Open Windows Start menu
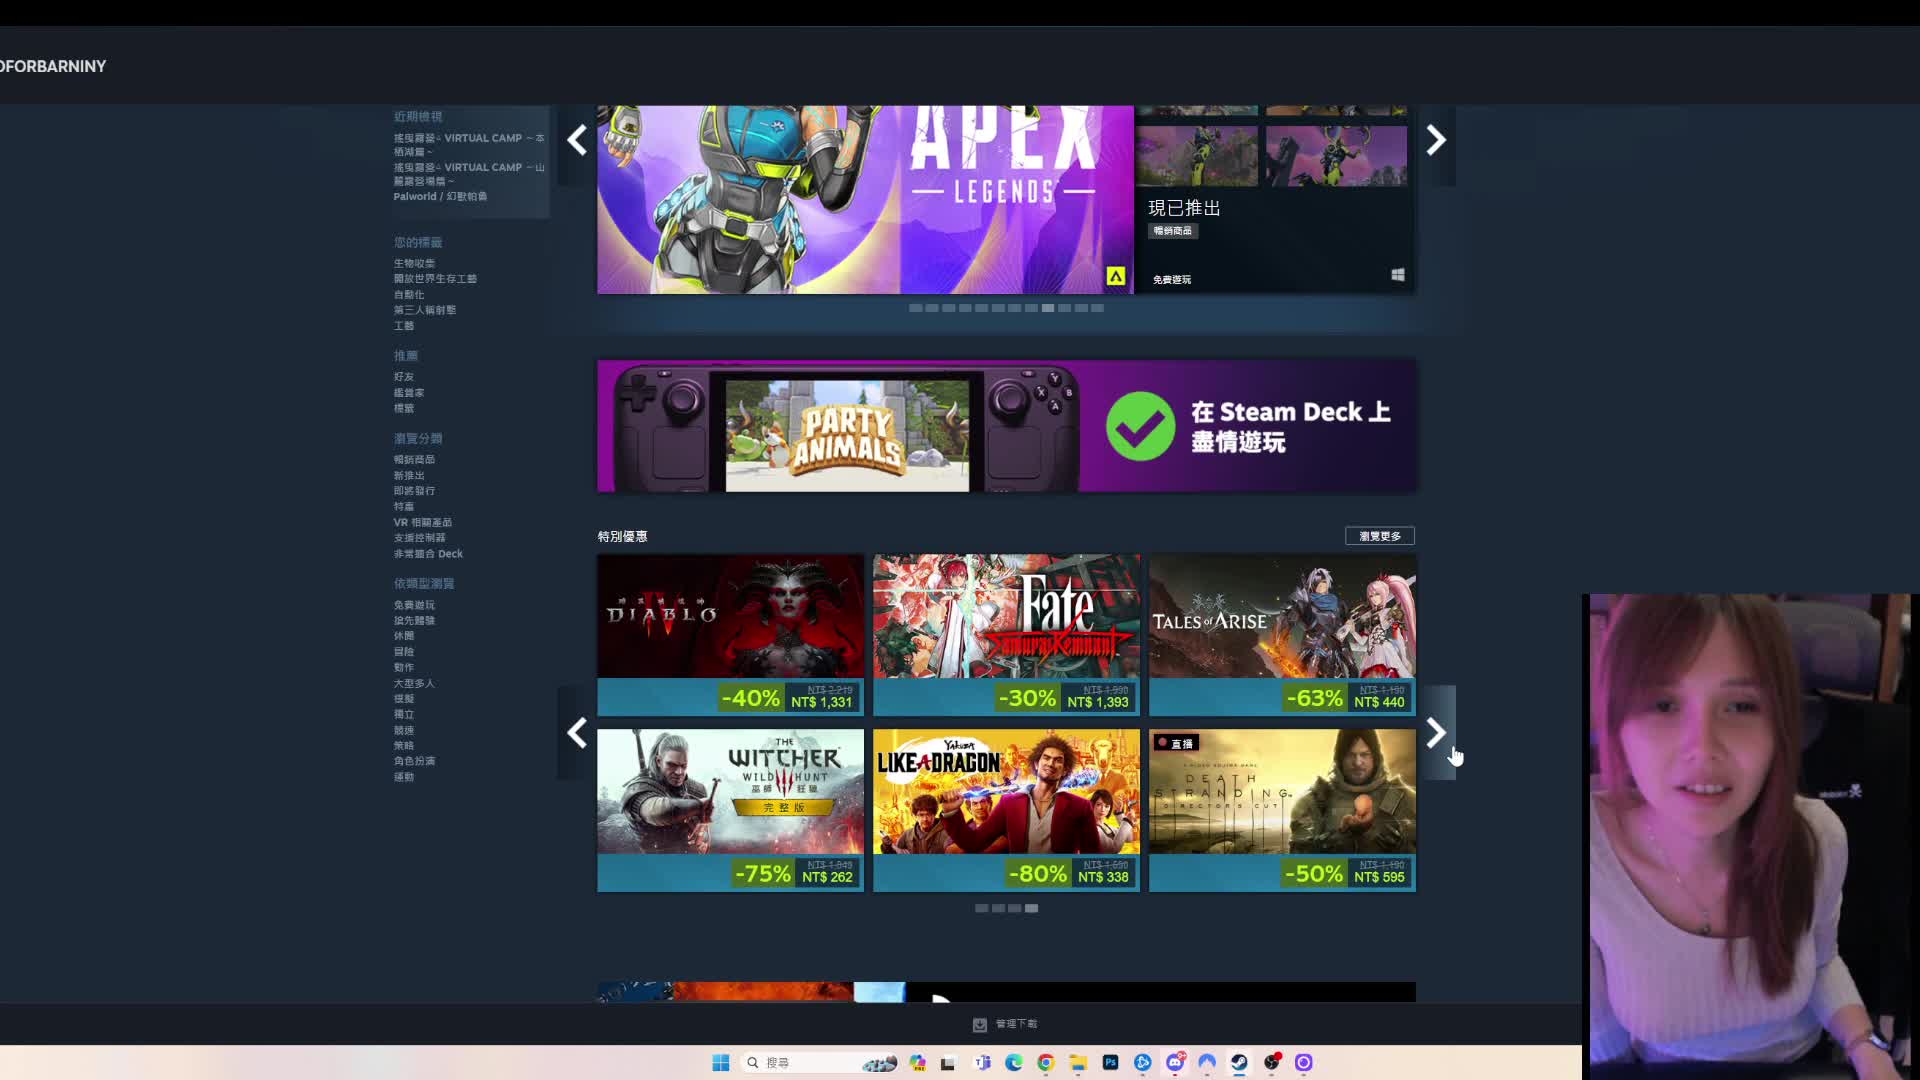This screenshot has width=1920, height=1080. (720, 1062)
